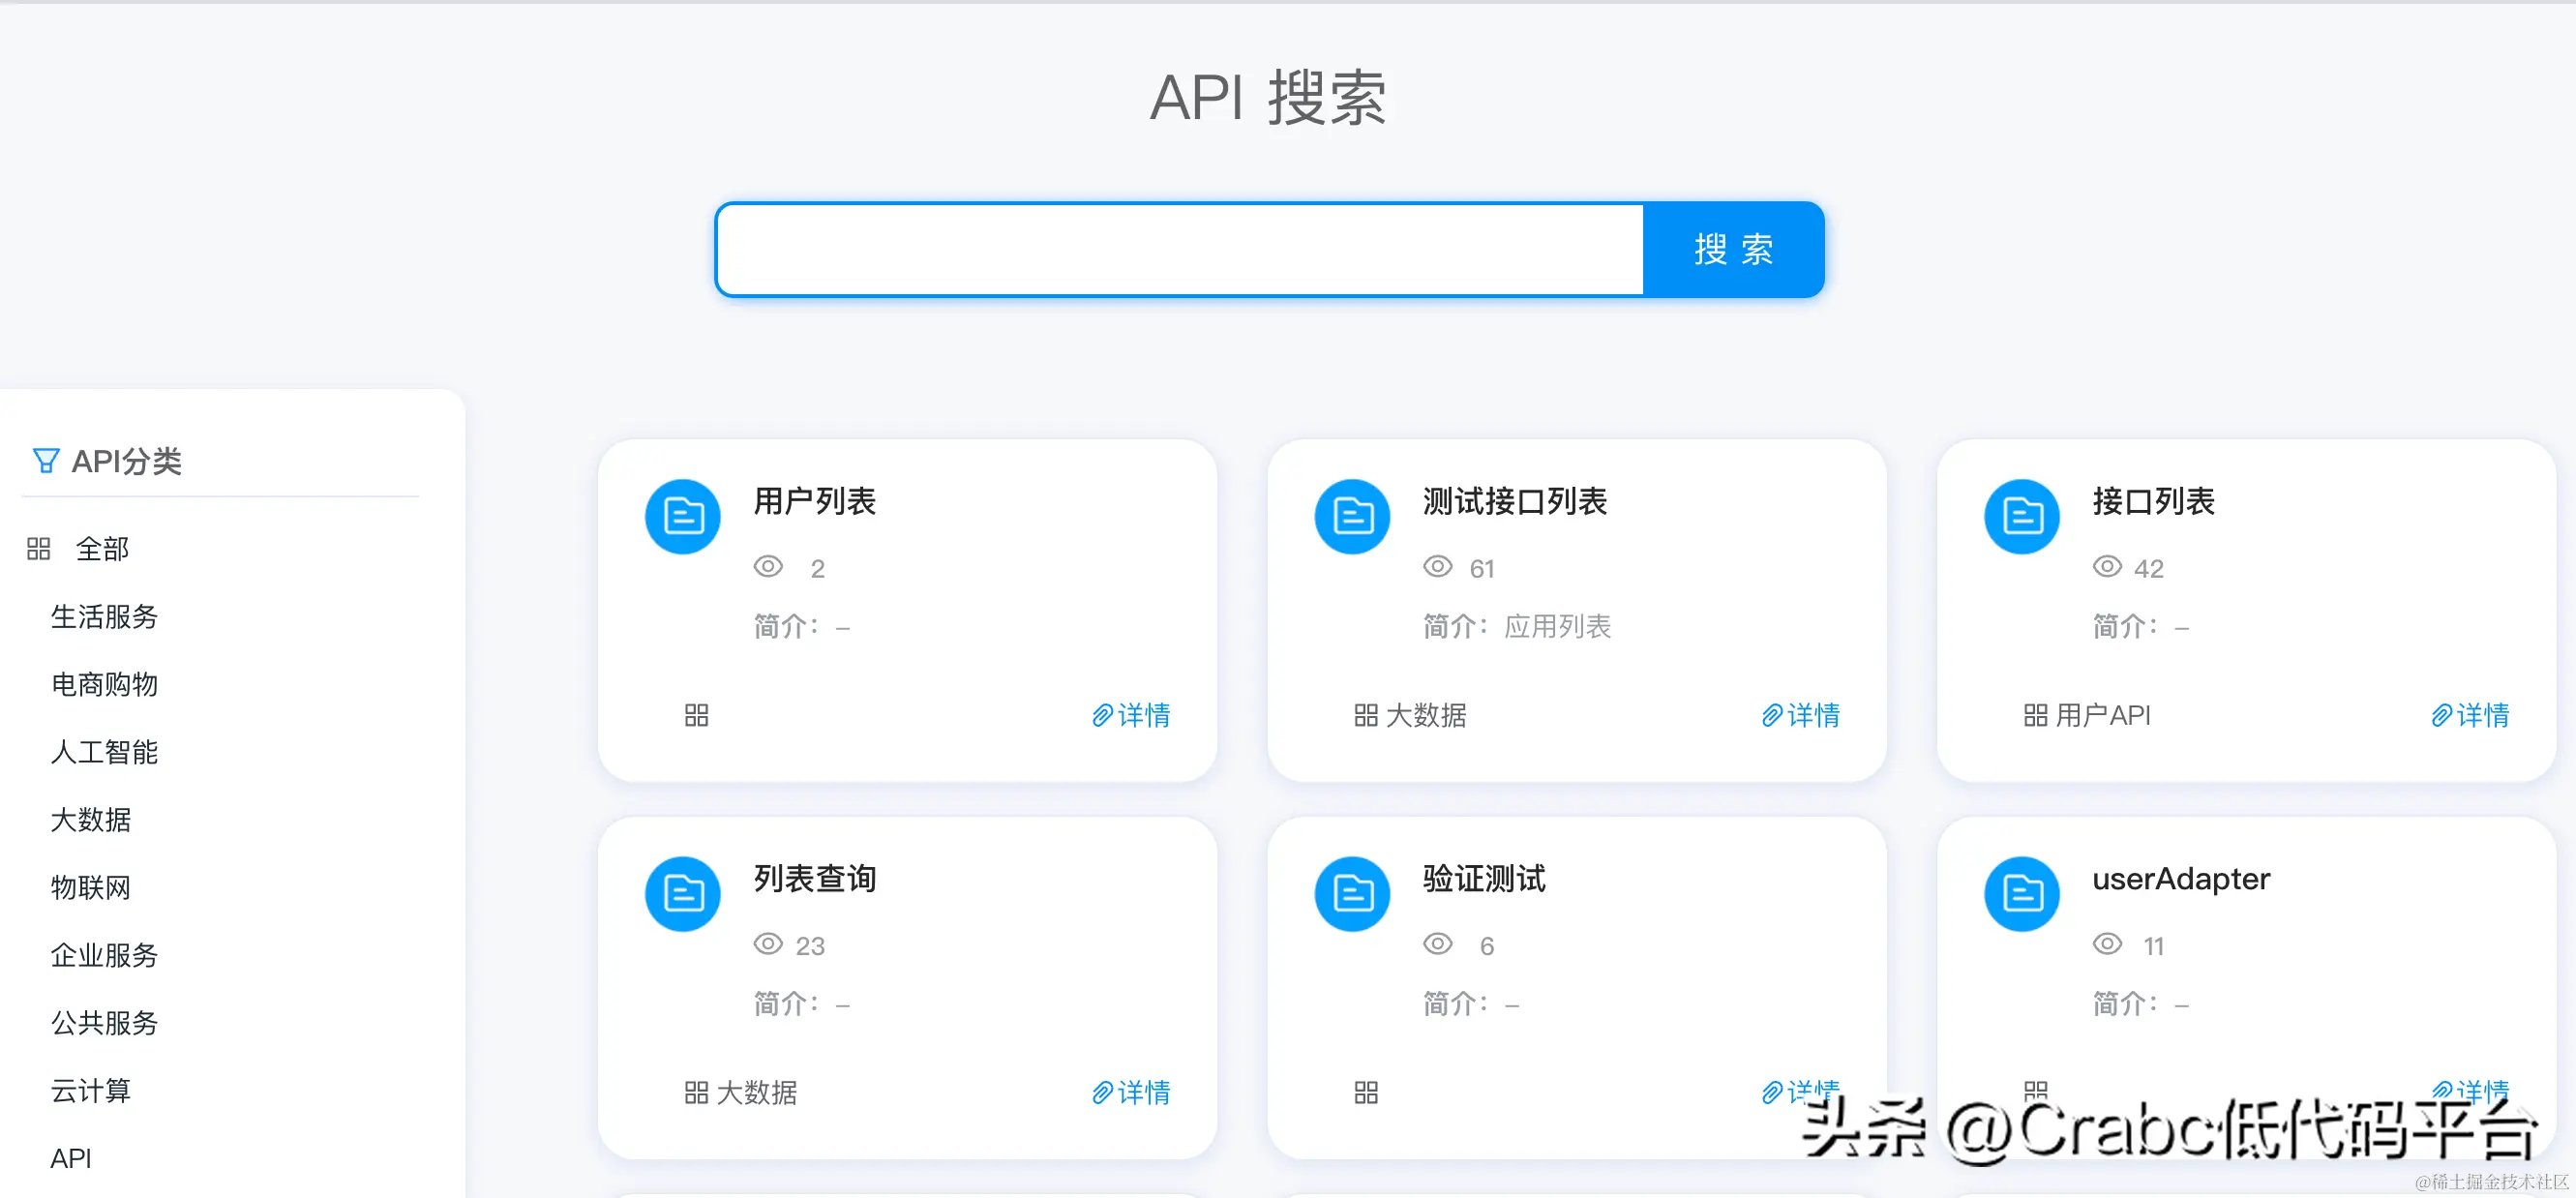This screenshot has width=2576, height=1198.
Task: Click the API分类 filter funnel icon
Action: click(46, 461)
